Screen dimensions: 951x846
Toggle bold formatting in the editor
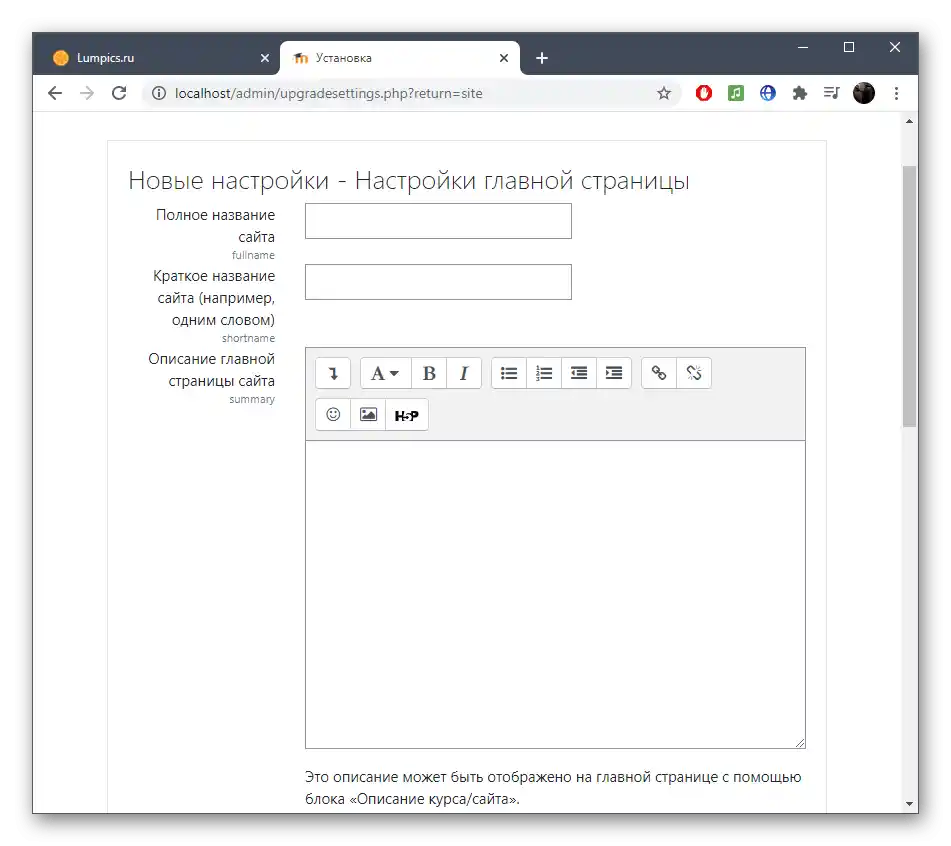tap(429, 373)
